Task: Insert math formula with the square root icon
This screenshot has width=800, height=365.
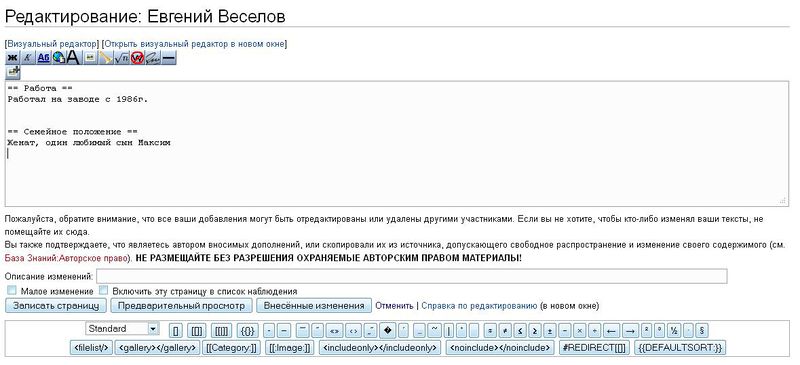Action: [x=121, y=58]
